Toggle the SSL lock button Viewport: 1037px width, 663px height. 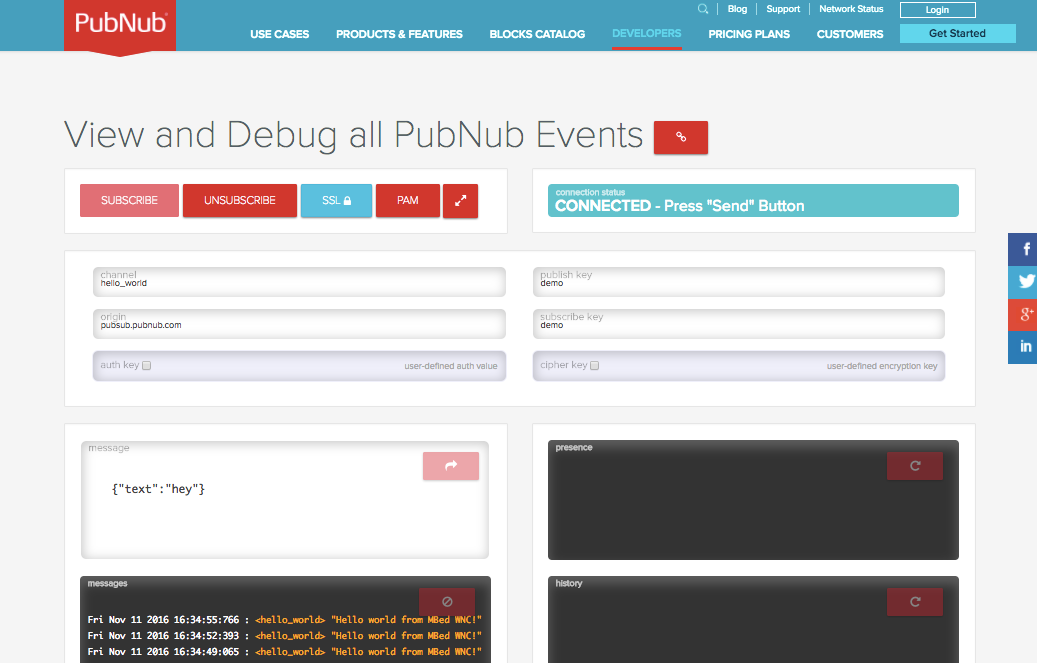[336, 200]
